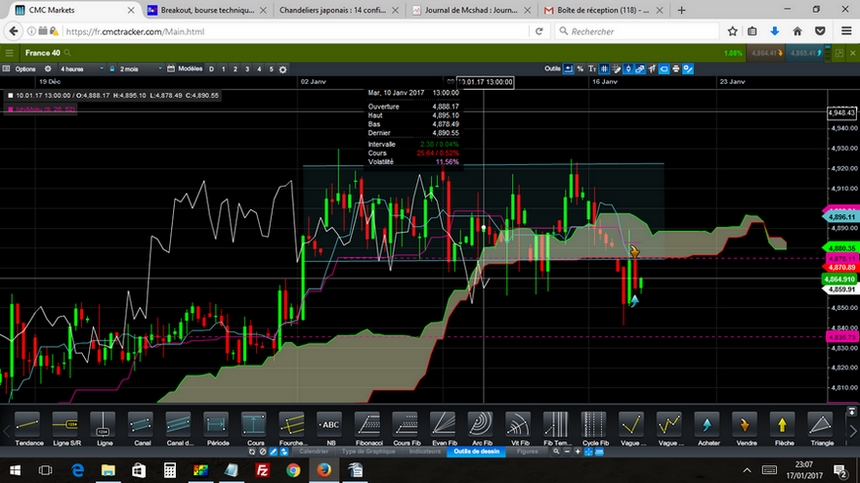
Task: Load template number 3
Action: (247, 69)
